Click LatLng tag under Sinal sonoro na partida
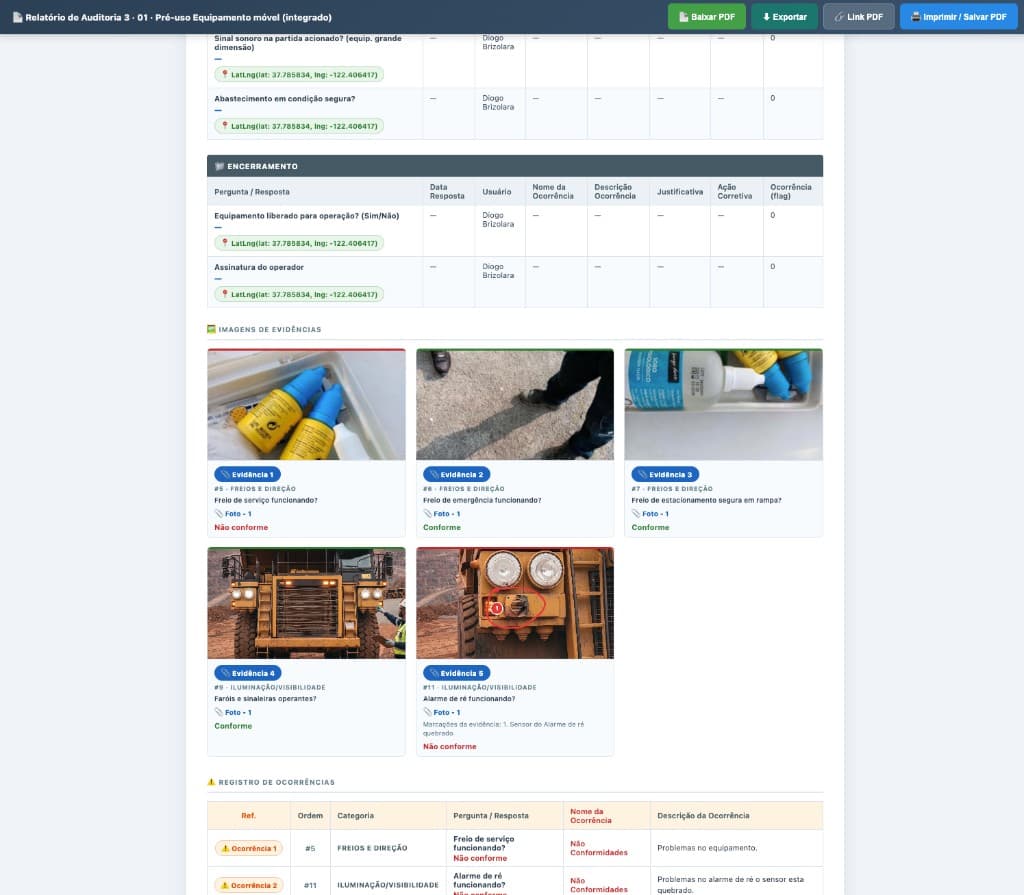This screenshot has height=895, width=1024. coord(299,74)
